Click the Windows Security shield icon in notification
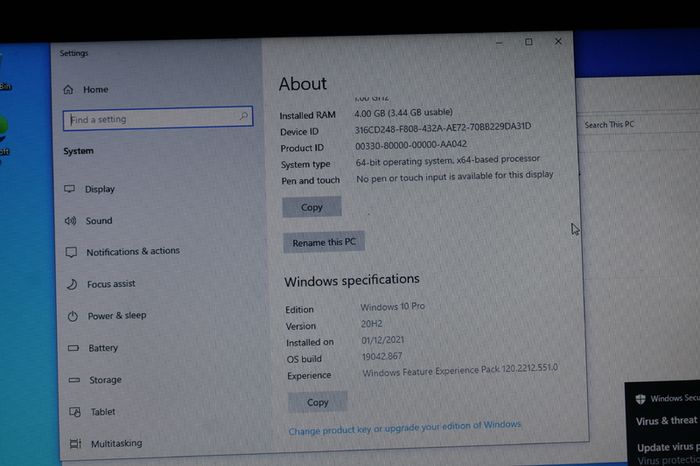Screen dimensions: 700x466 (640, 399)
